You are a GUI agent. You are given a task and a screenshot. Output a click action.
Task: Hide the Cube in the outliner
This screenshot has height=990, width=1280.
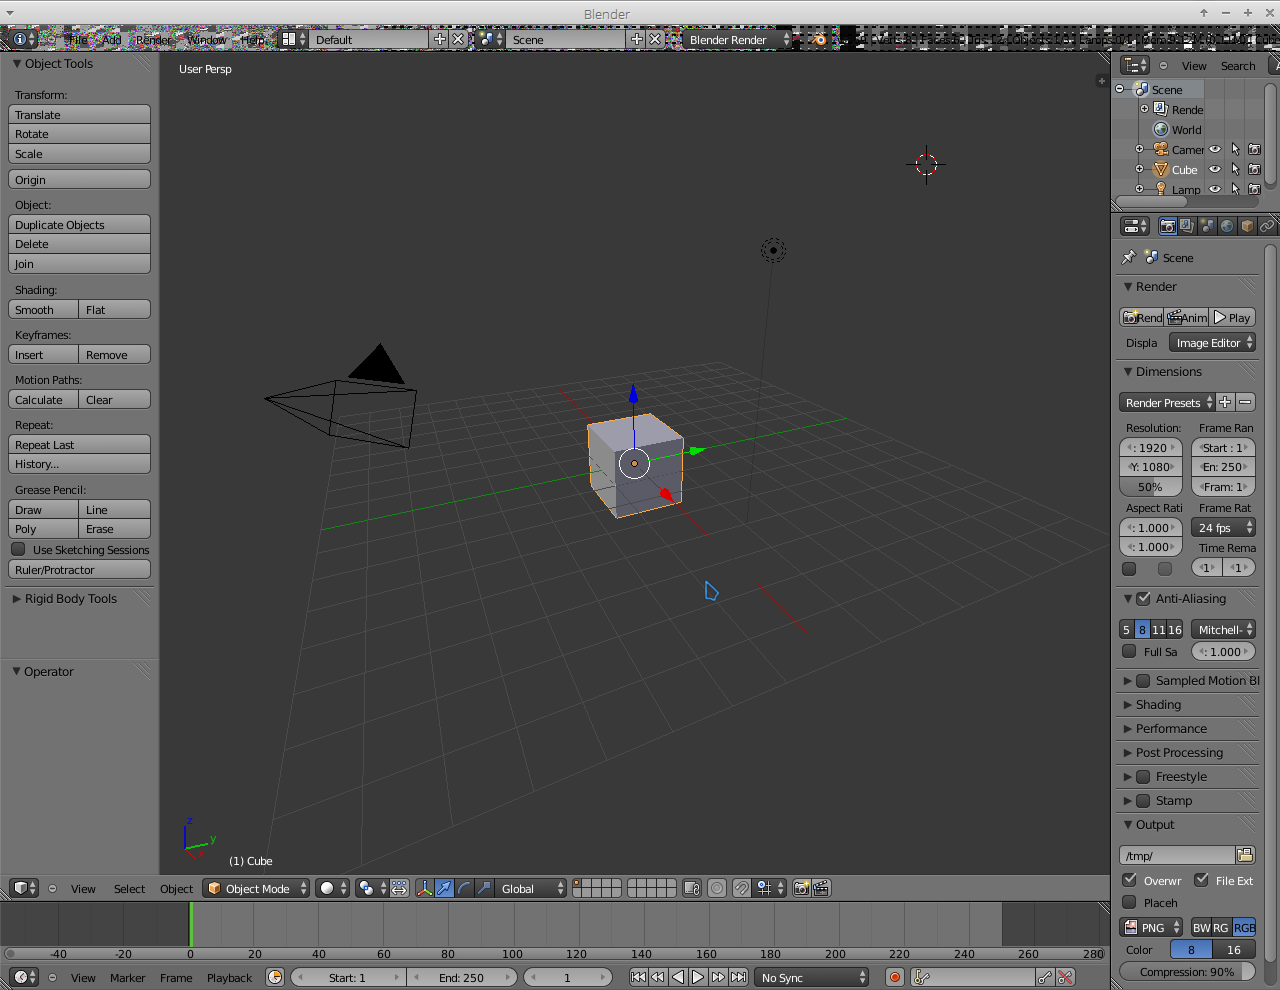(1215, 170)
